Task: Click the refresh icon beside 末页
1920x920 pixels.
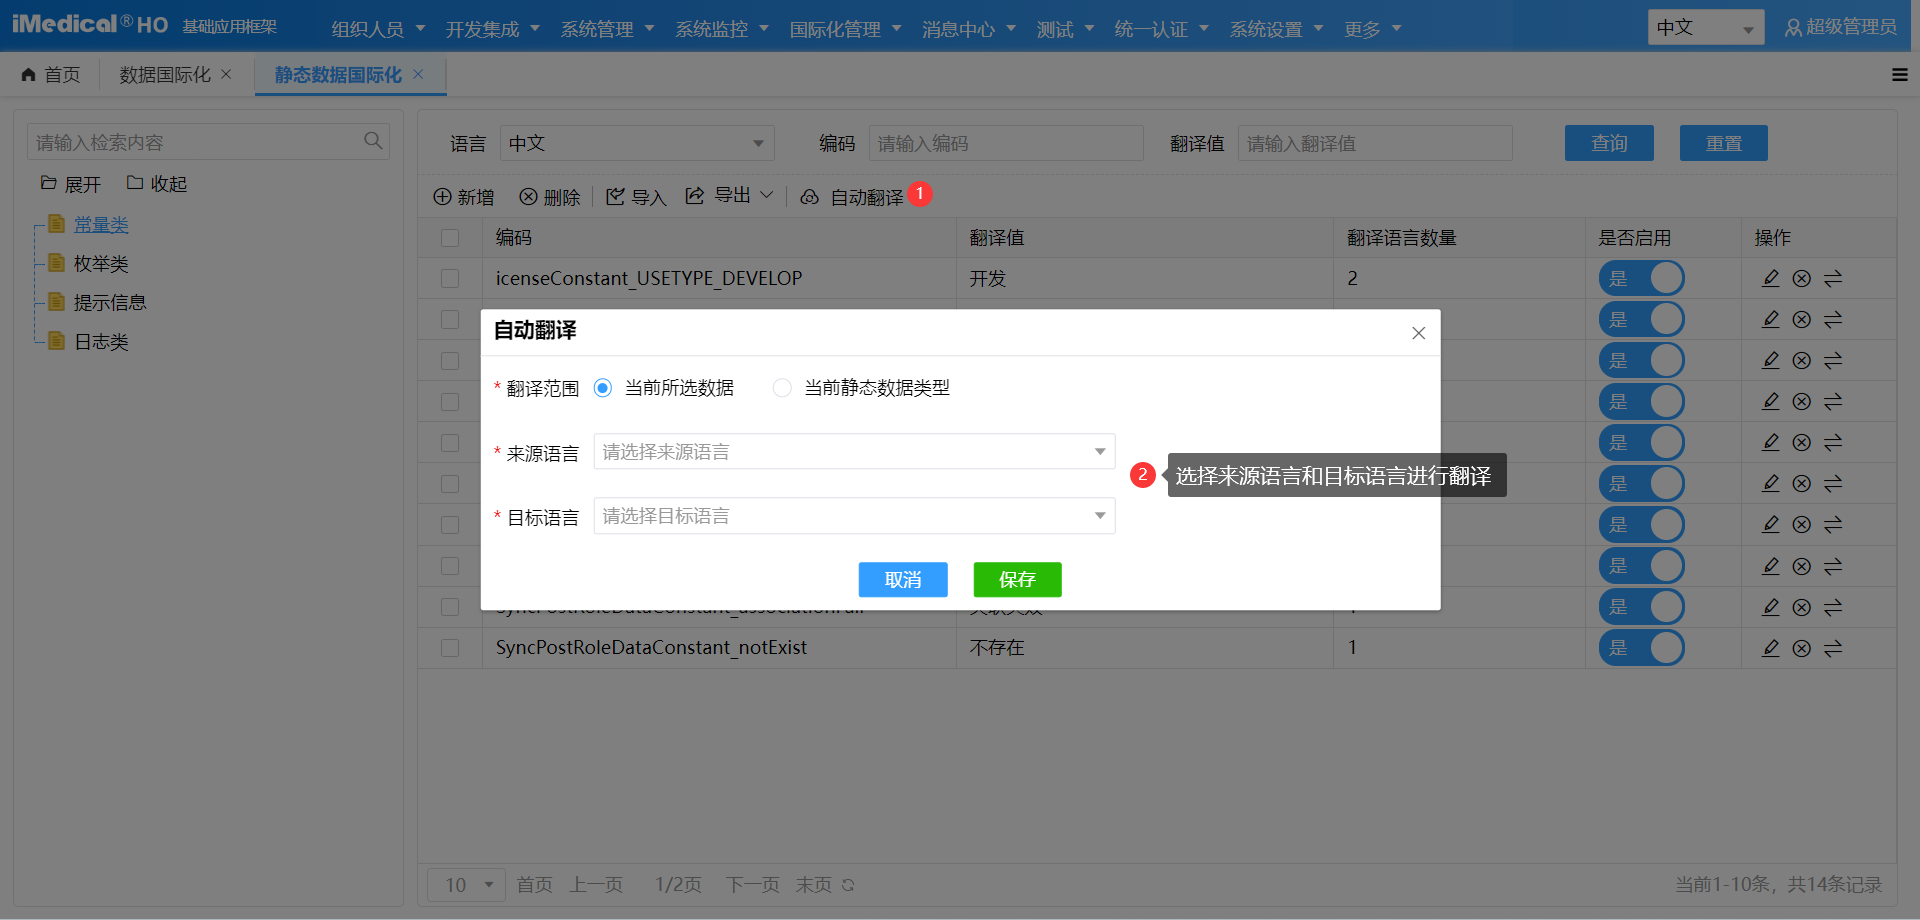Action: [x=848, y=885]
